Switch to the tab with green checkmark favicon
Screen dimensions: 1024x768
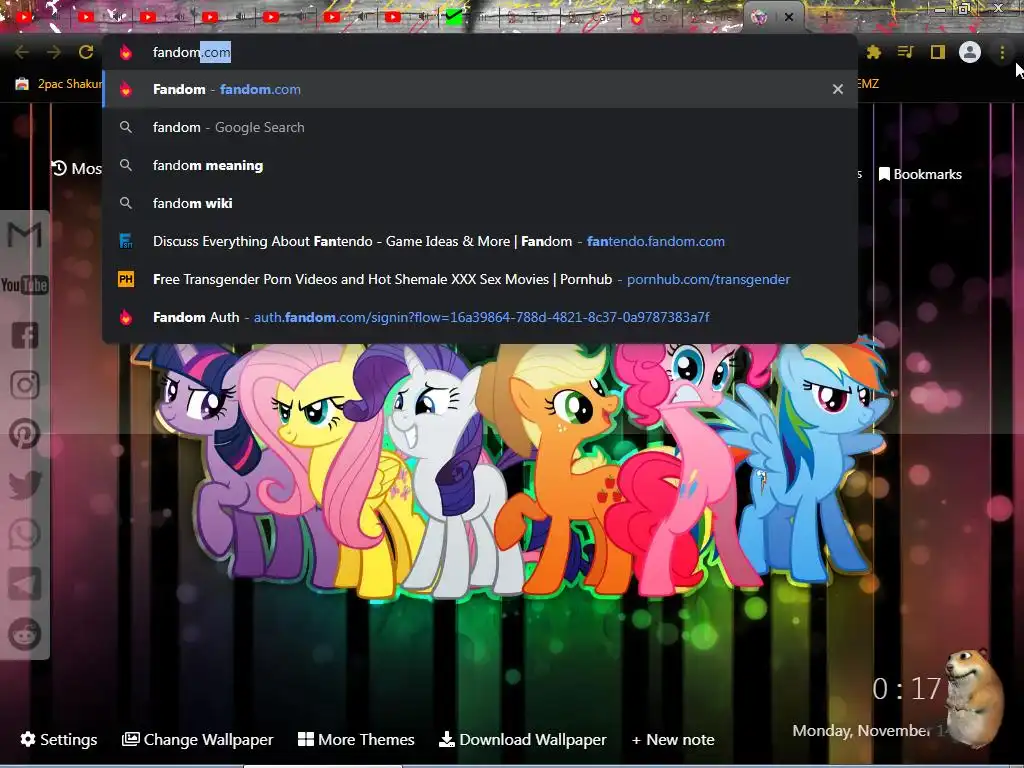454,17
